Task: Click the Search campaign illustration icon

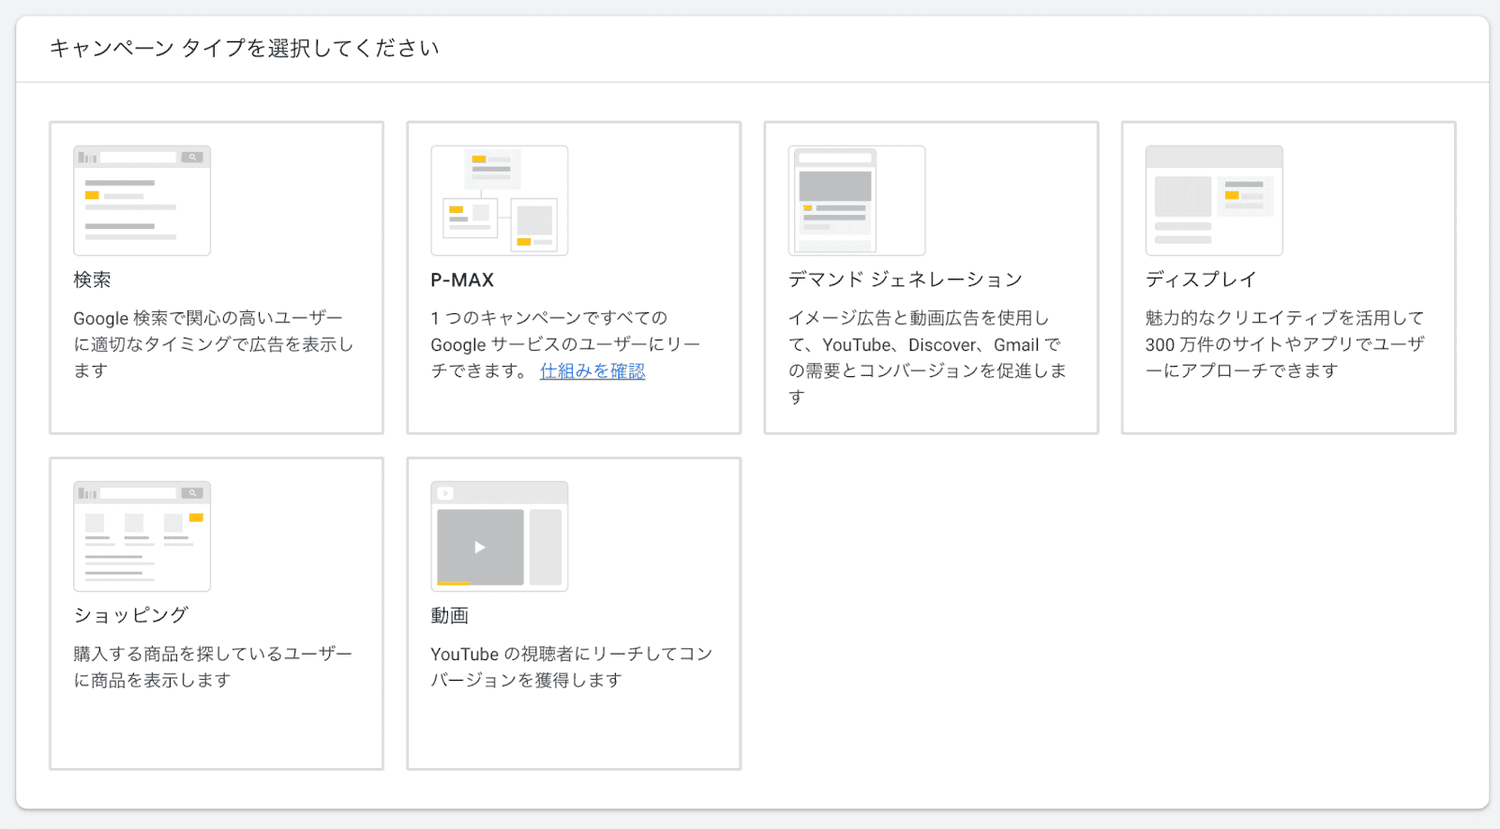Action: 142,200
